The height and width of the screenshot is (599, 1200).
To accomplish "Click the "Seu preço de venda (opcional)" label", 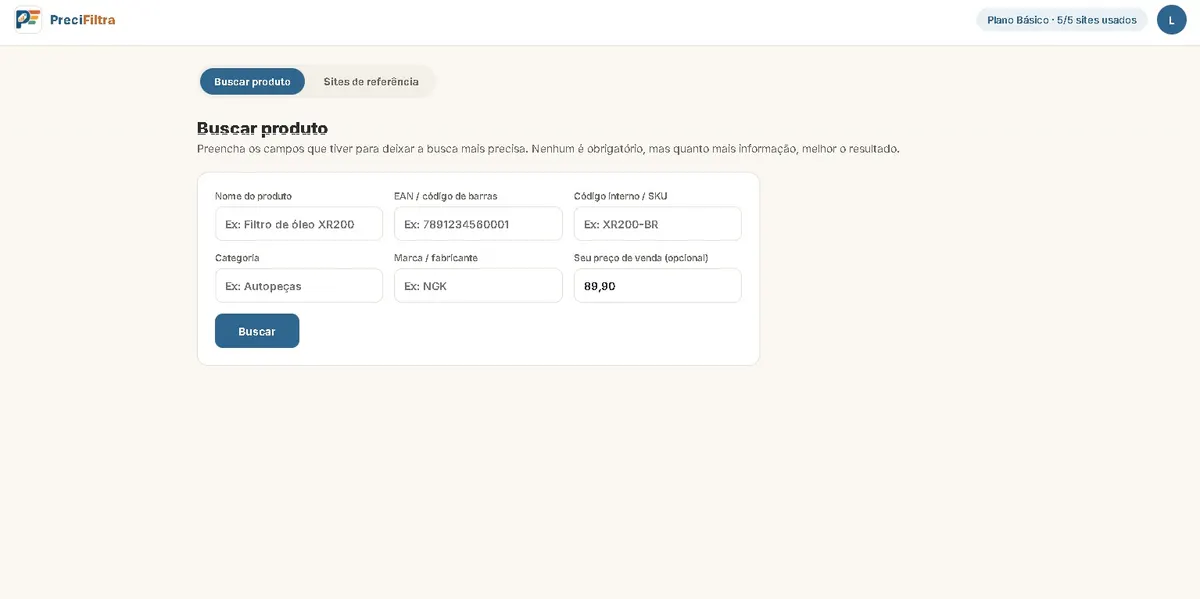I will tap(641, 258).
